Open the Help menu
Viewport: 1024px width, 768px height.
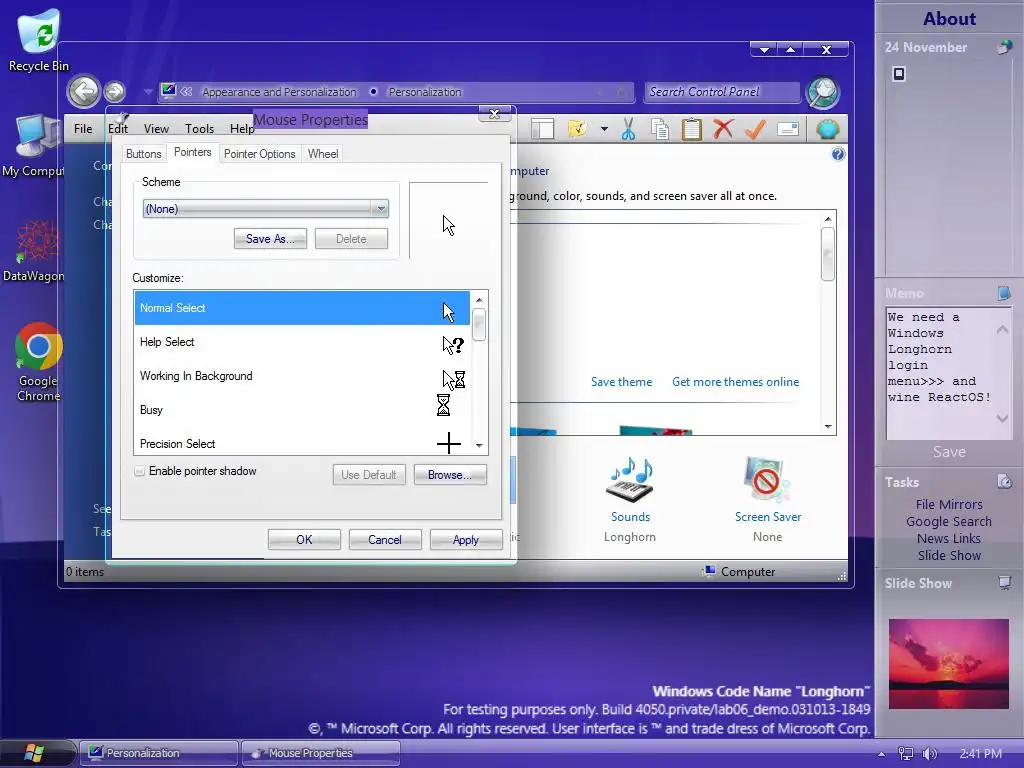[242, 129]
